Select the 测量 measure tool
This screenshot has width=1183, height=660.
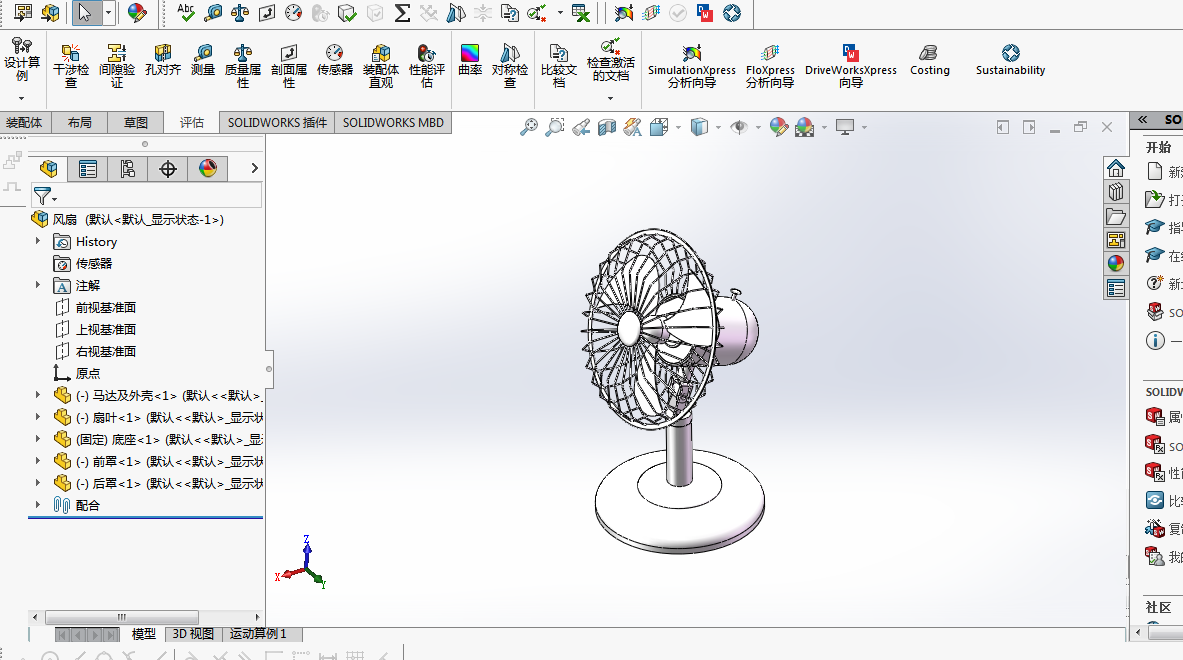(x=203, y=54)
